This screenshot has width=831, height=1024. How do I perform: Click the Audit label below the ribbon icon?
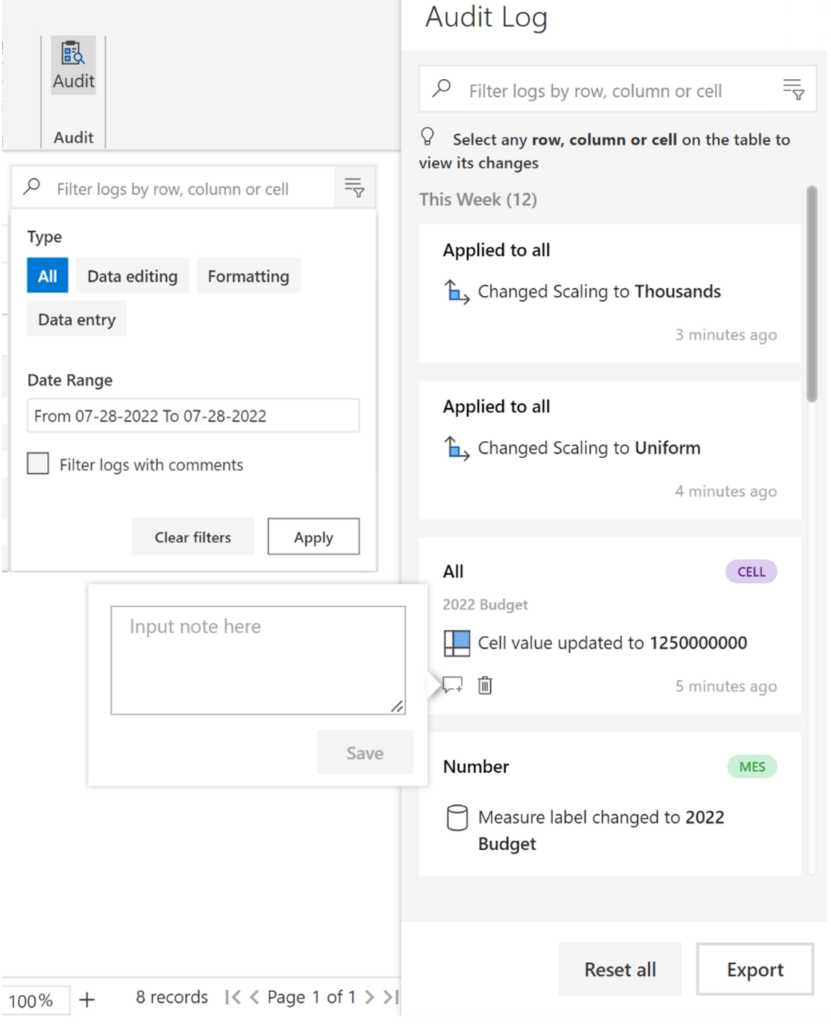(73, 137)
